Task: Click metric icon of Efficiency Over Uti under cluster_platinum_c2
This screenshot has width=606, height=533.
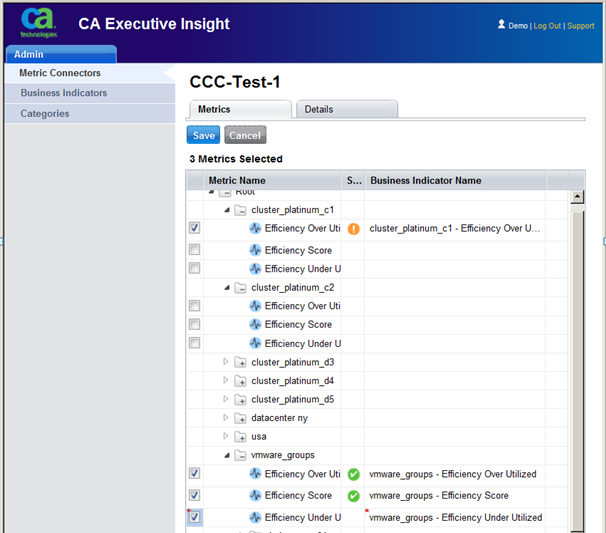Action: coord(255,306)
